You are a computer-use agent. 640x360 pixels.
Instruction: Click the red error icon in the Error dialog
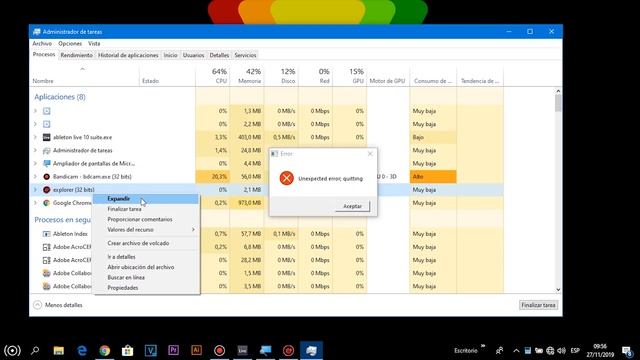[287, 178]
